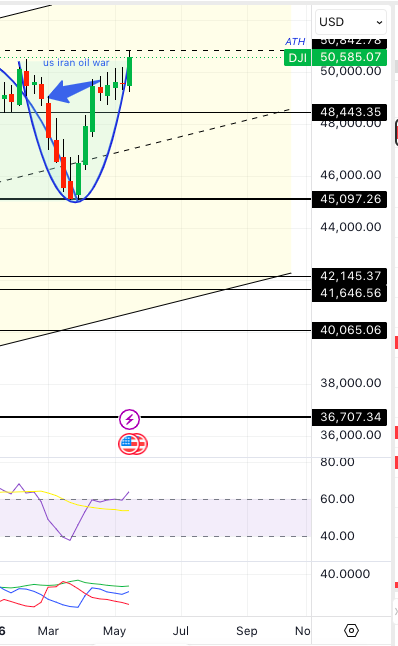Viewport: 398px width, 646px height.
Task: Click the 42,145.37 price level label
Action: click(x=349, y=276)
